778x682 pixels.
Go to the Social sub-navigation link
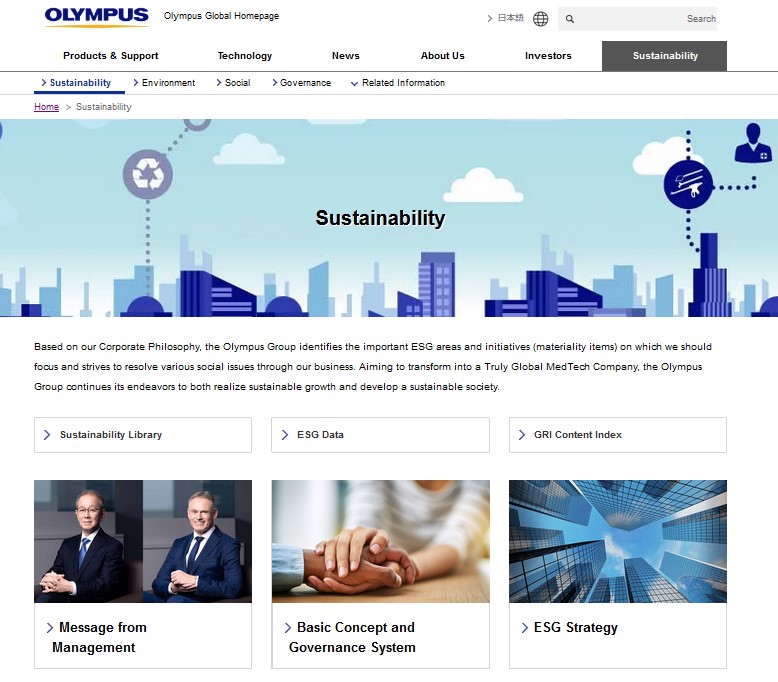click(233, 83)
